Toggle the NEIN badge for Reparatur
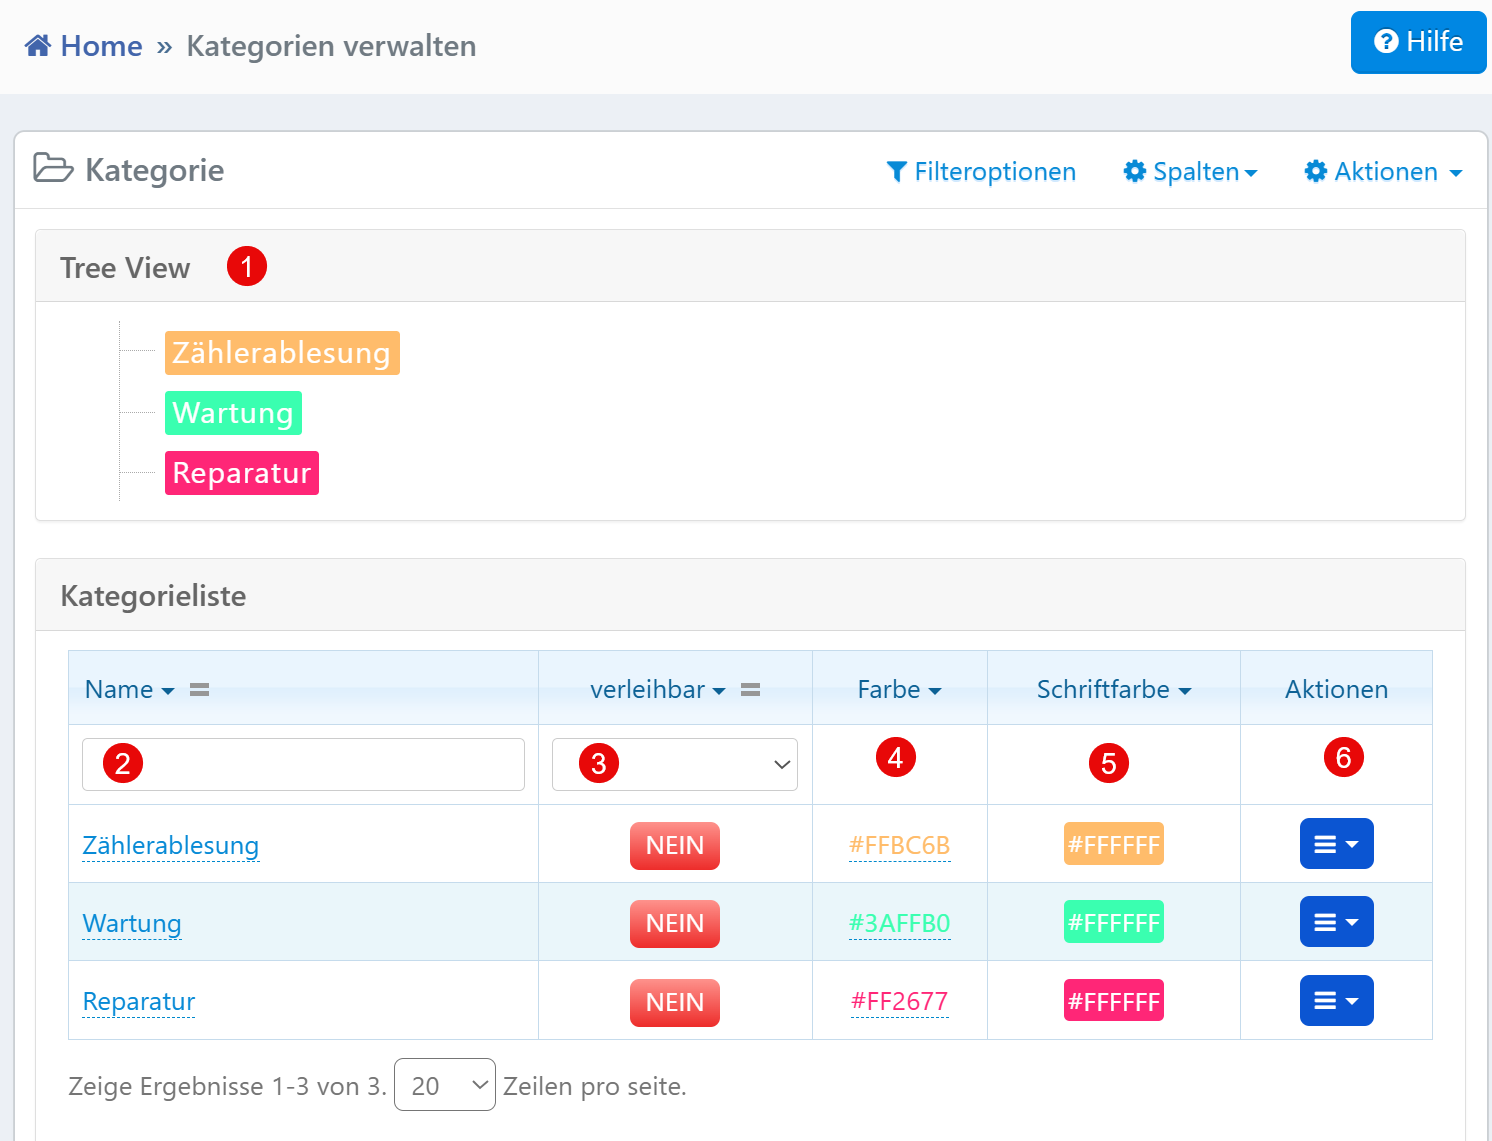This screenshot has height=1141, width=1492. 674,1002
